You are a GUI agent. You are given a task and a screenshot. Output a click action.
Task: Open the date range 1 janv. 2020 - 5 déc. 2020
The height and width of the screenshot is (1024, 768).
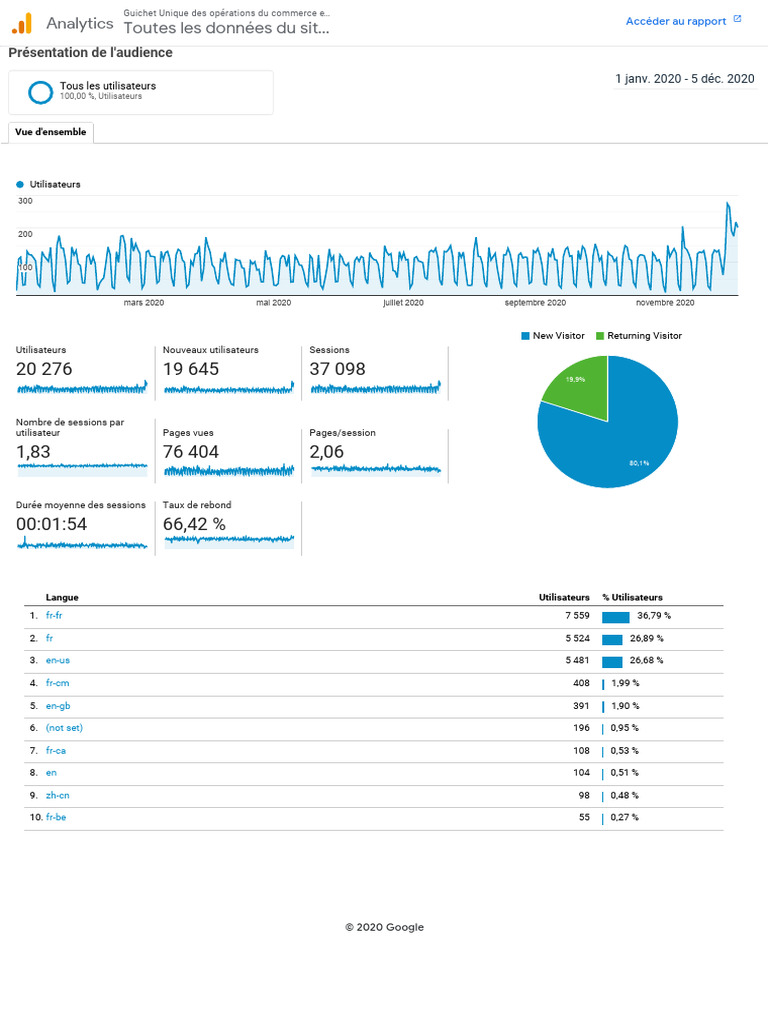(684, 79)
